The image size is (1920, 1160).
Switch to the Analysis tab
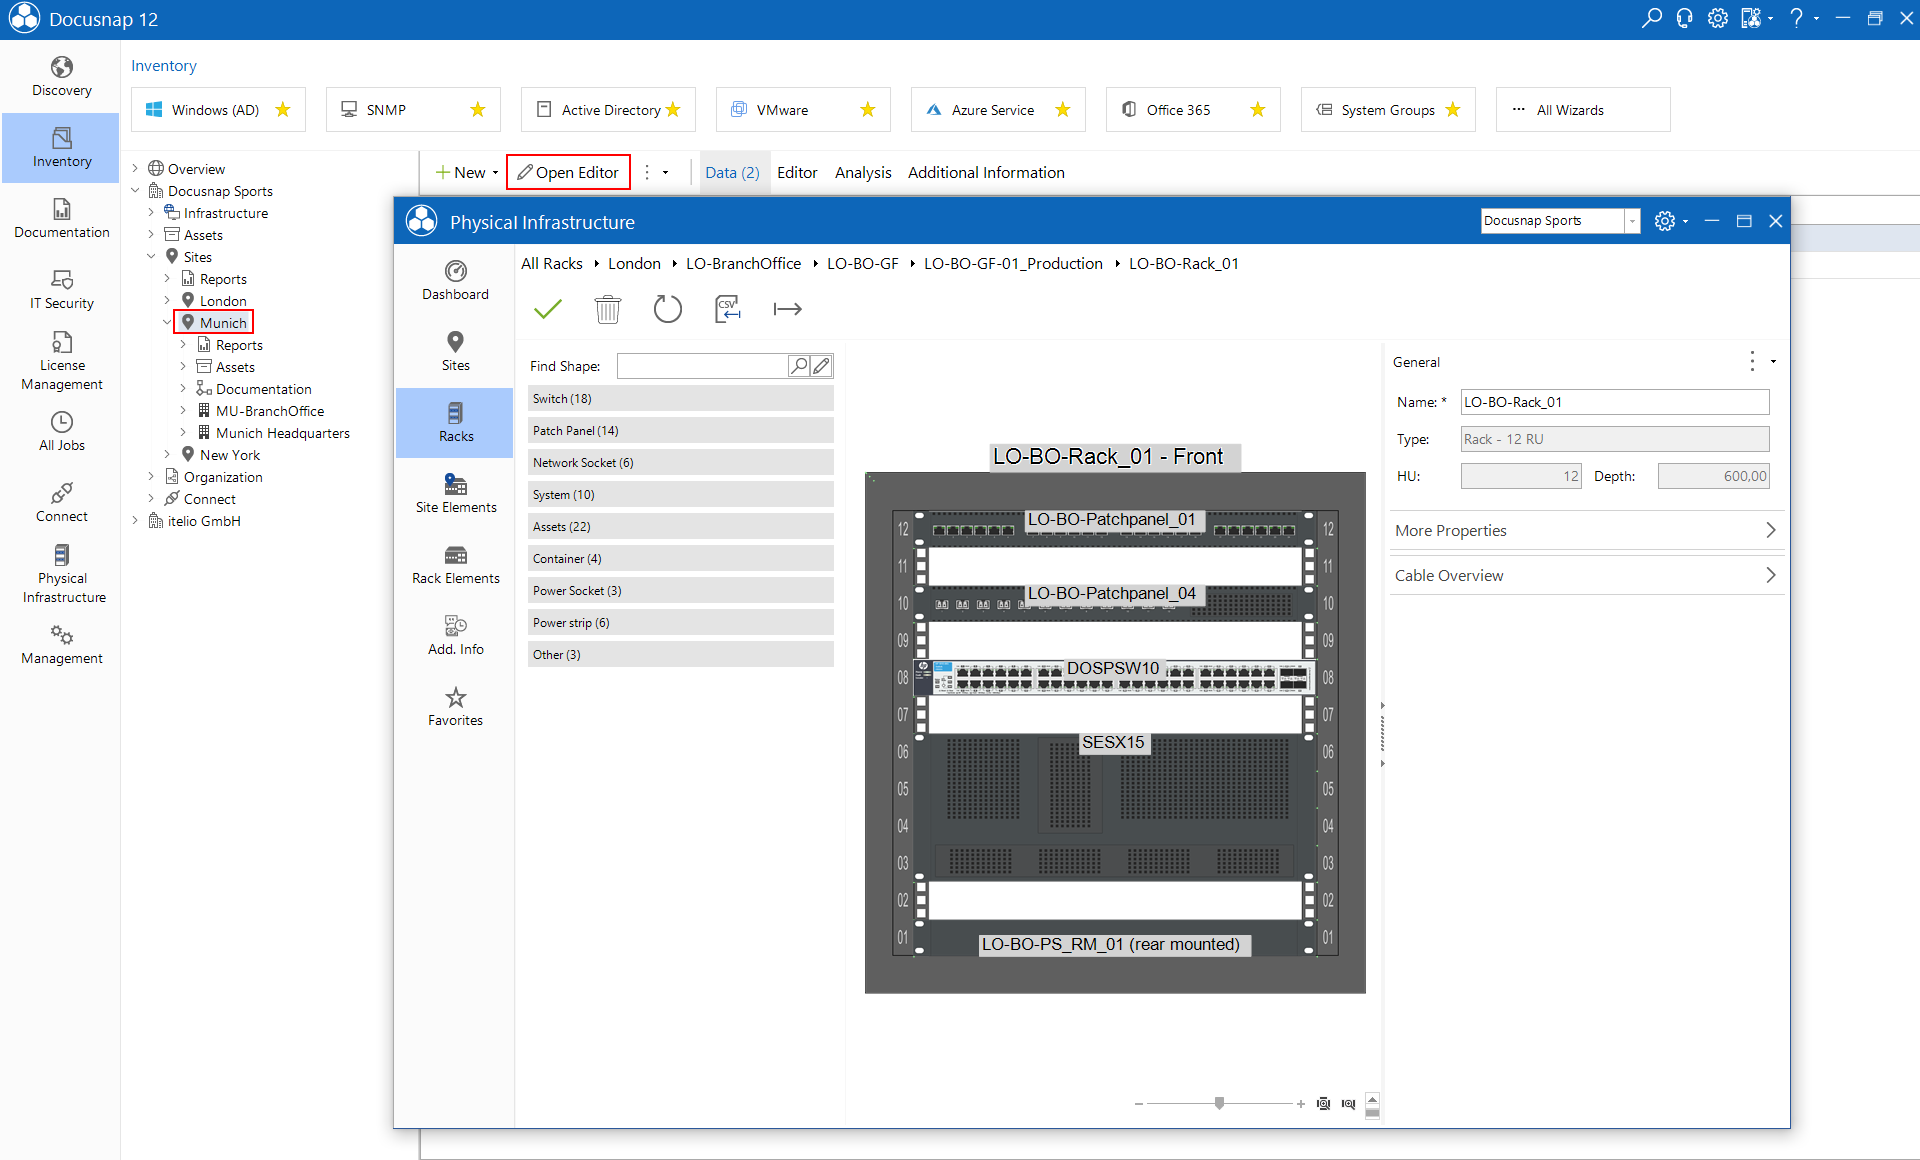tap(863, 172)
